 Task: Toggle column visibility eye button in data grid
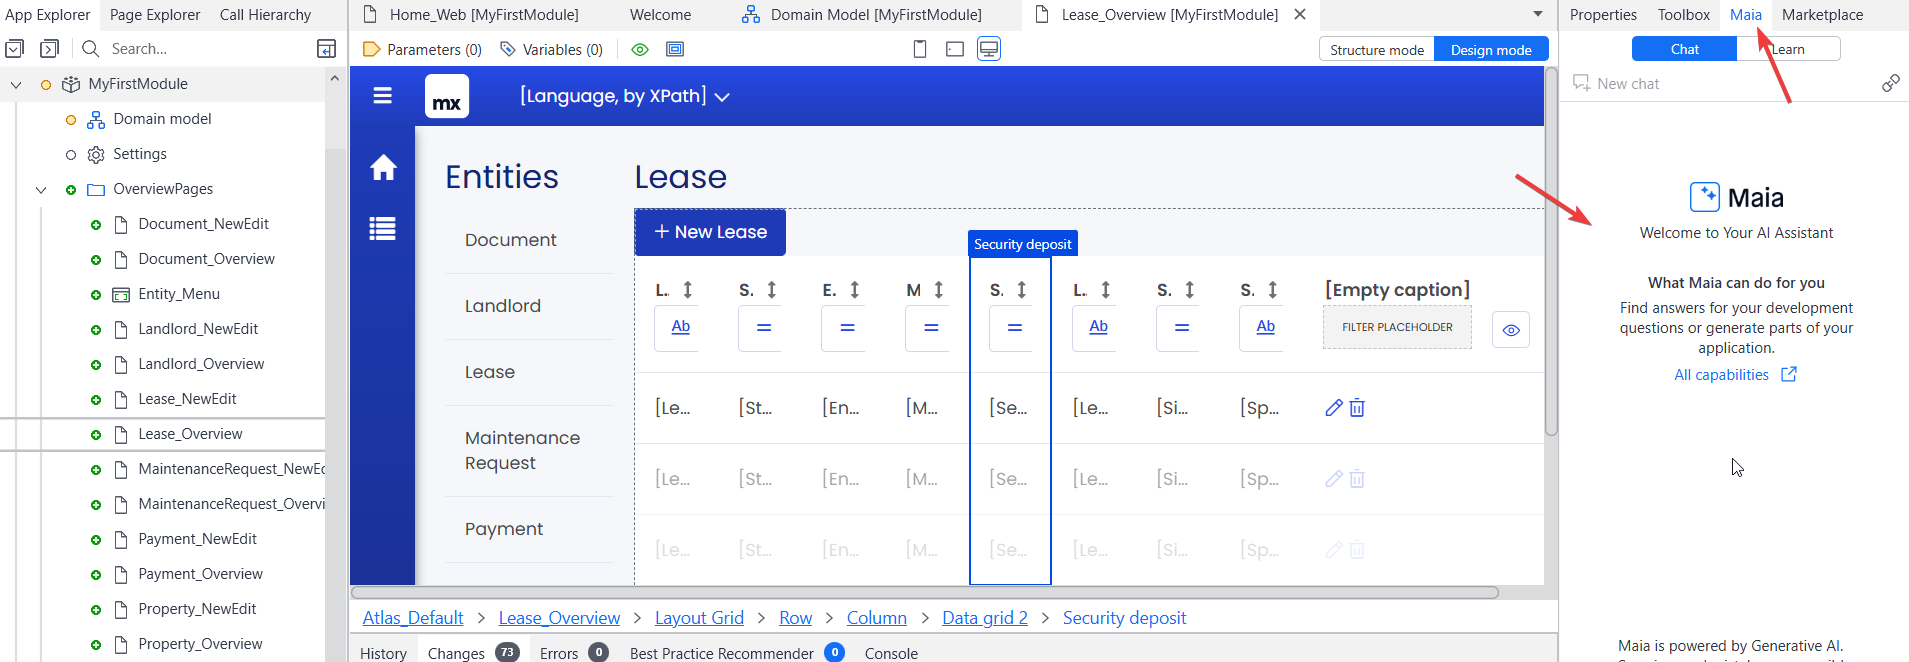point(1511,330)
